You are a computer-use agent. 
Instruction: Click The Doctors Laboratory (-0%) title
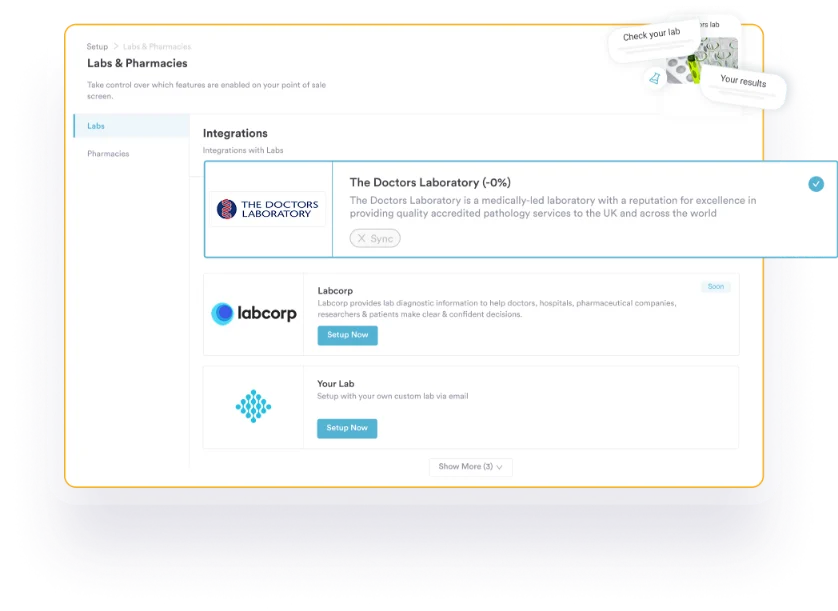(x=430, y=183)
